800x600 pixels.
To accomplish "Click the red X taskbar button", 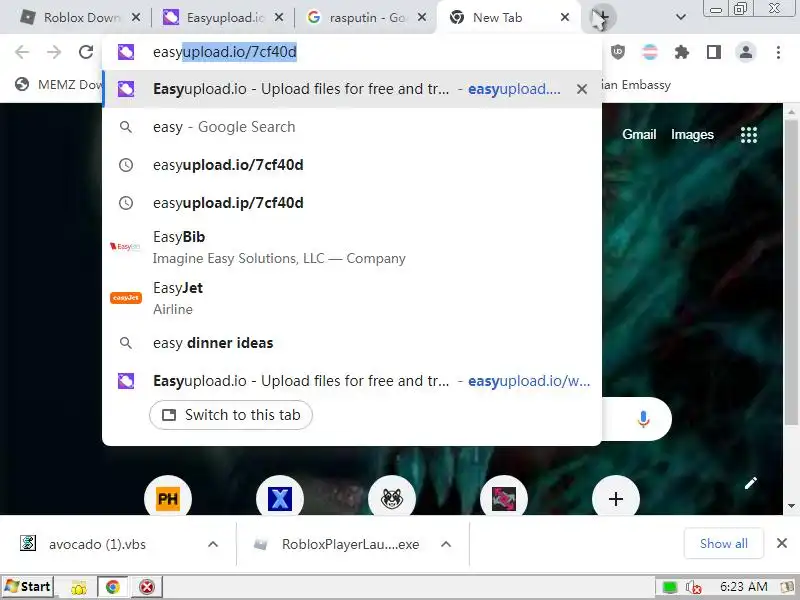I will coord(147,587).
